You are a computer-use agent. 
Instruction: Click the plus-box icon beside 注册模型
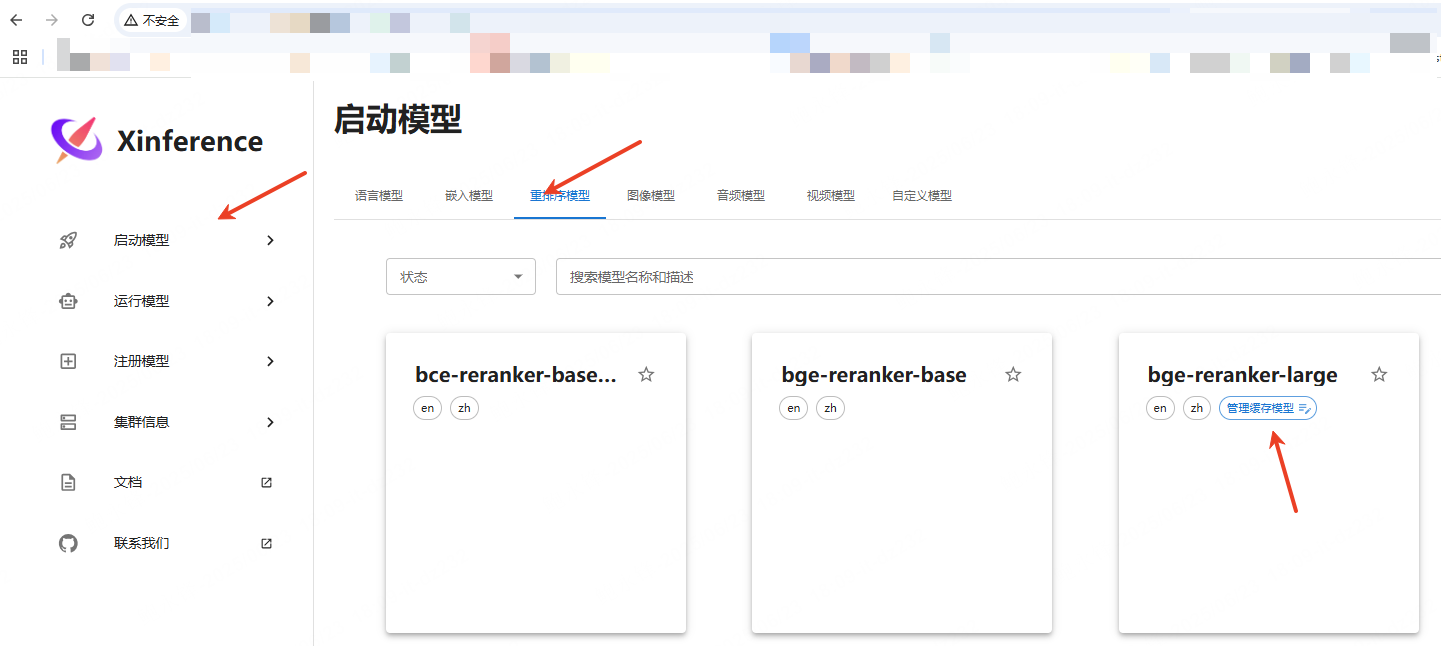68,361
